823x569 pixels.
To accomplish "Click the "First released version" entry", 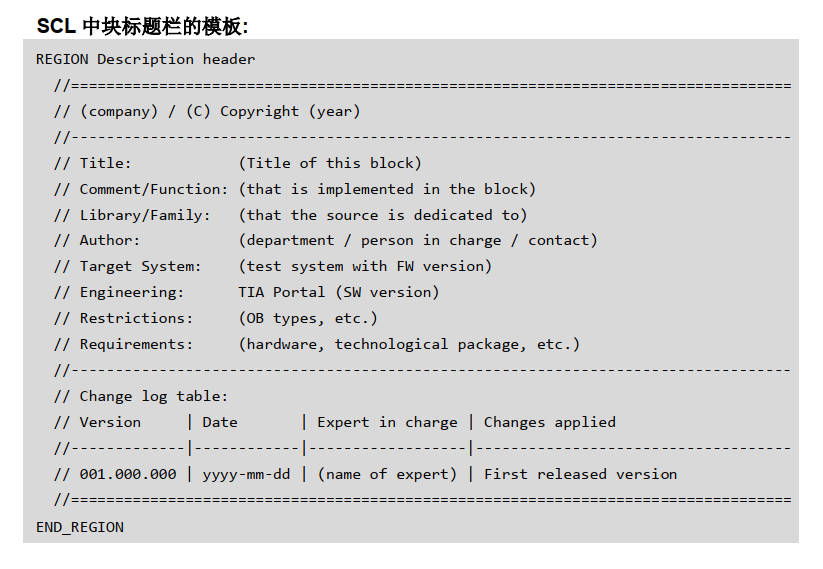I will [x=580, y=474].
